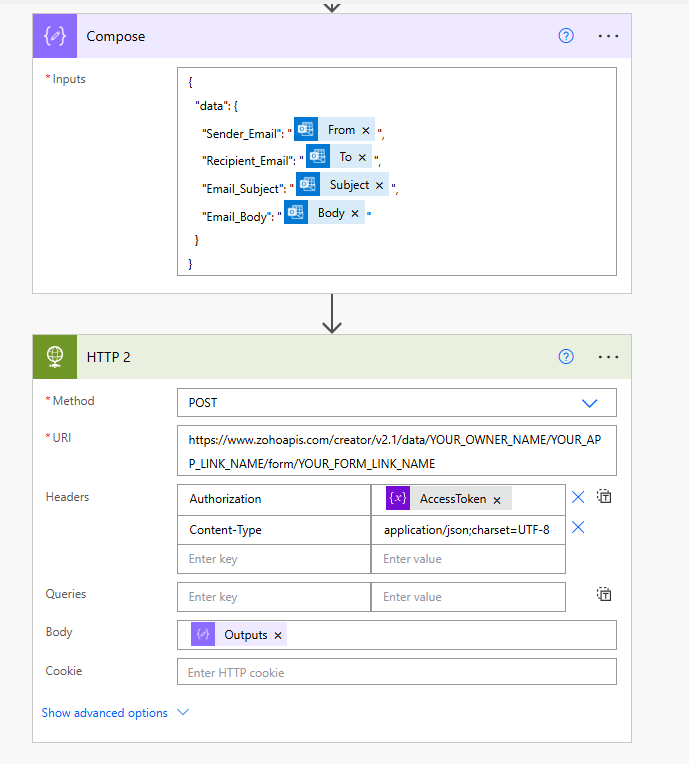
Task: Click the "data": { line in Inputs
Action: click(x=216, y=106)
